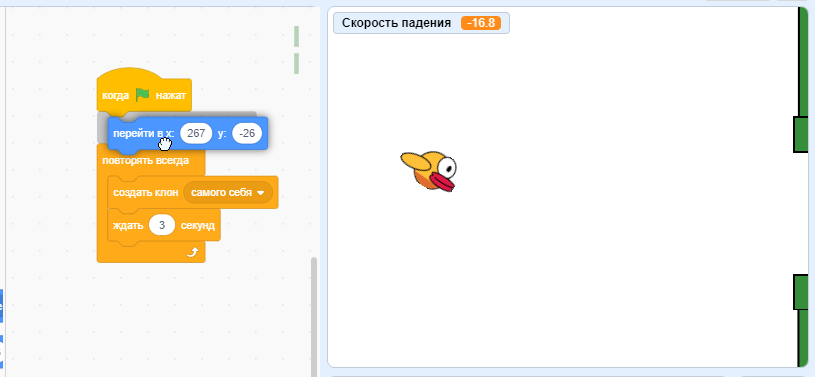
Task: Click the loop arrow icon on forever block
Action: [192, 252]
